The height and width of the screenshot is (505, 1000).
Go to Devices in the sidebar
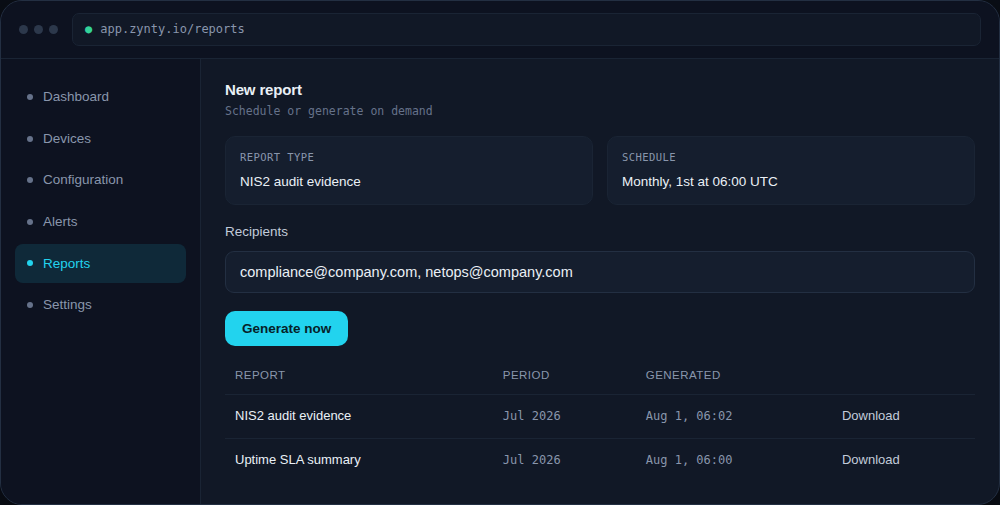coord(100,138)
